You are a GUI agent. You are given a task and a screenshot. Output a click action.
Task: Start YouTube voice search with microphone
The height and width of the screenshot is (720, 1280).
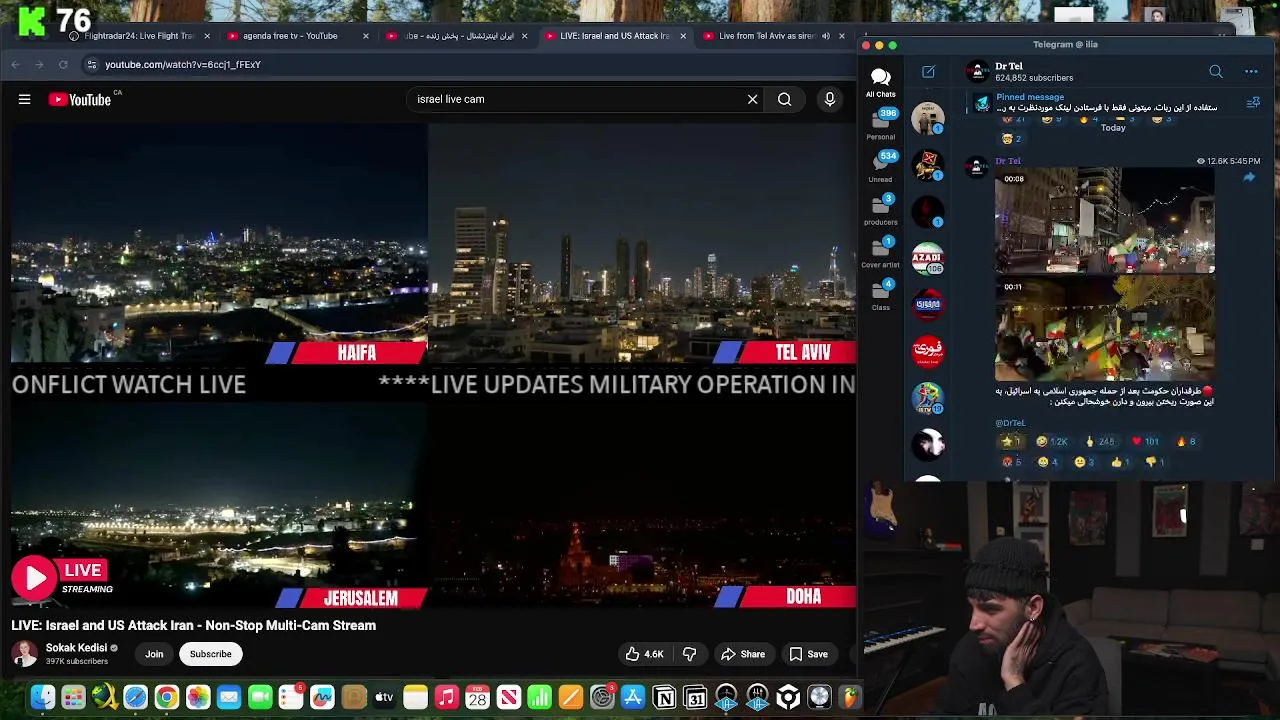(829, 99)
